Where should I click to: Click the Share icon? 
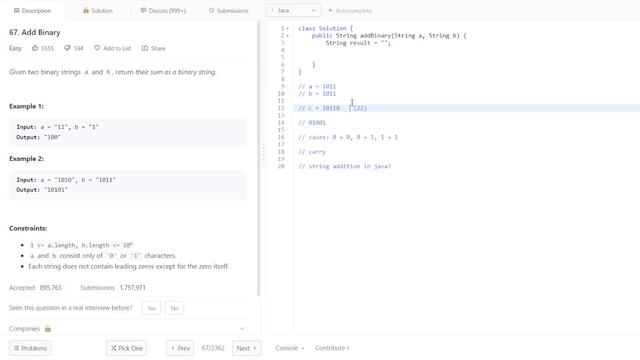click(145, 48)
